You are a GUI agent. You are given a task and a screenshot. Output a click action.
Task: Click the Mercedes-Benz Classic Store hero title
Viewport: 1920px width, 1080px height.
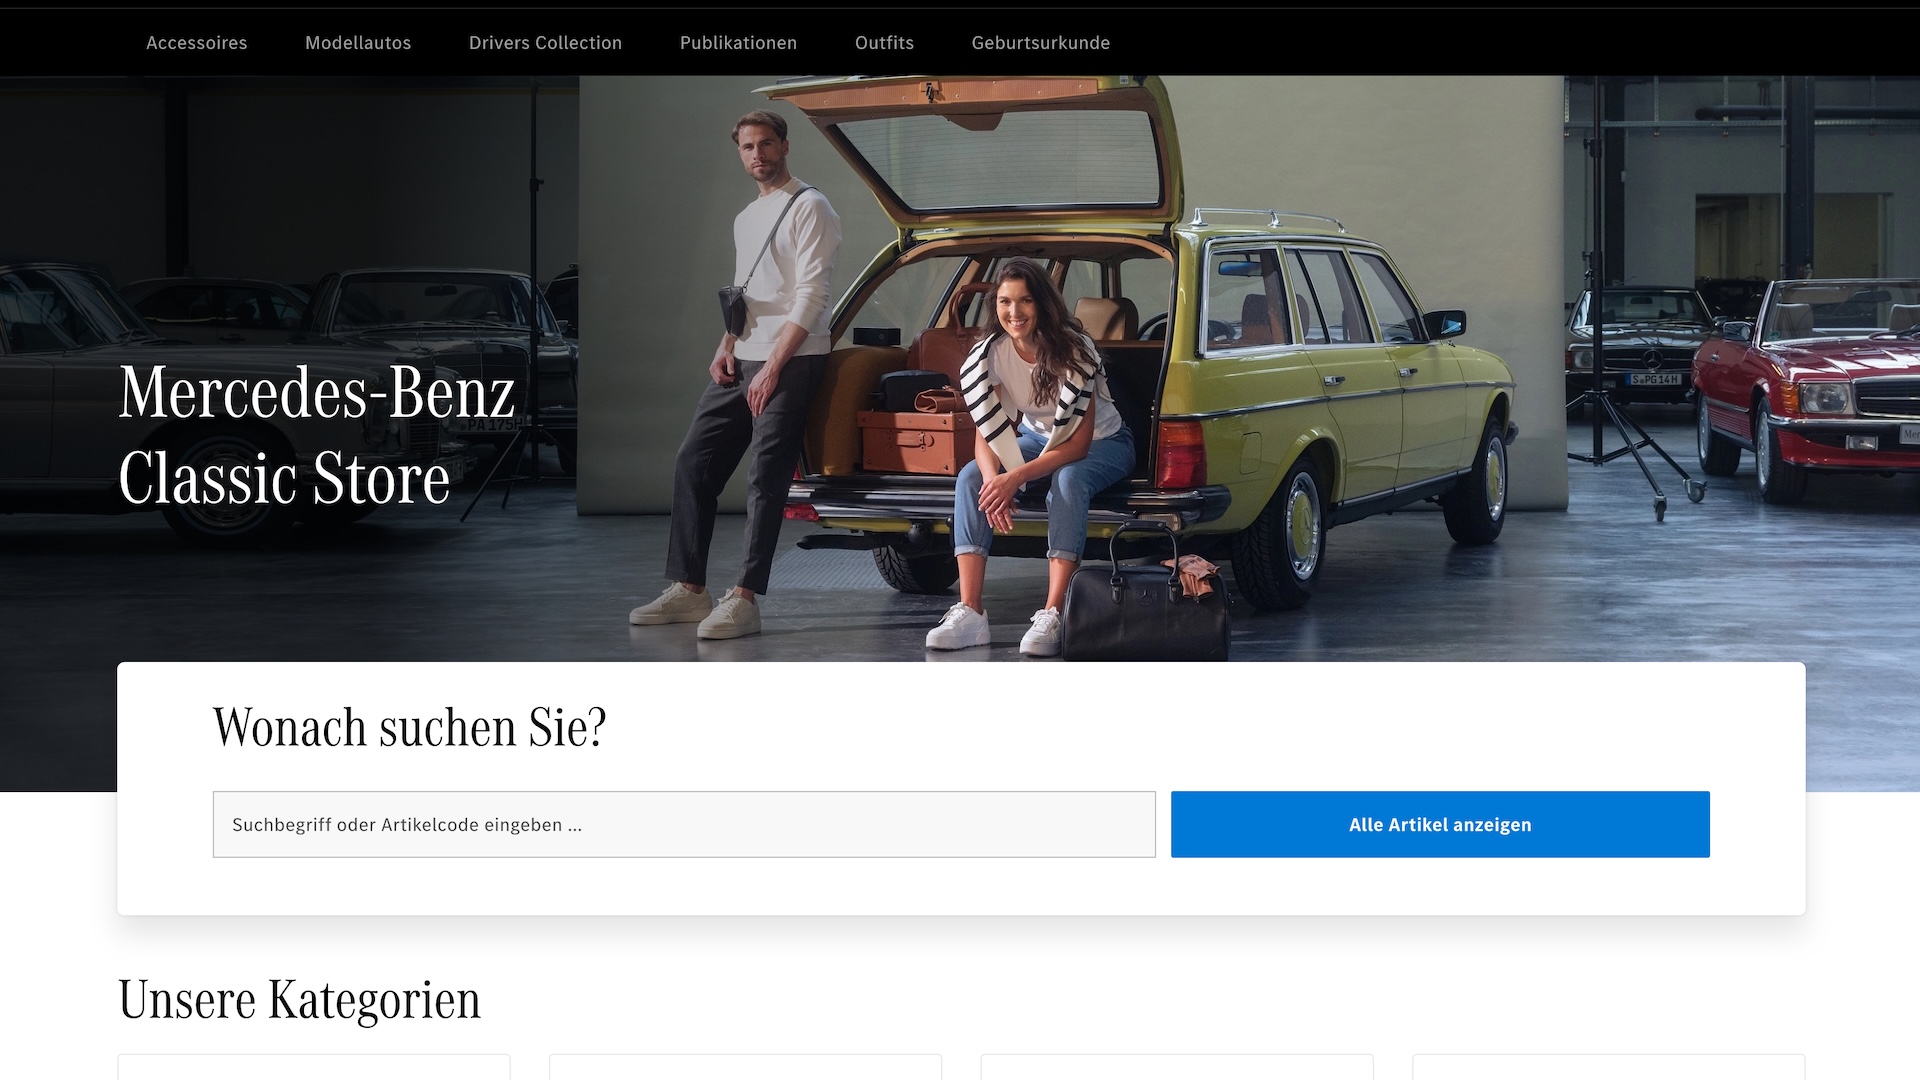pyautogui.click(x=316, y=435)
